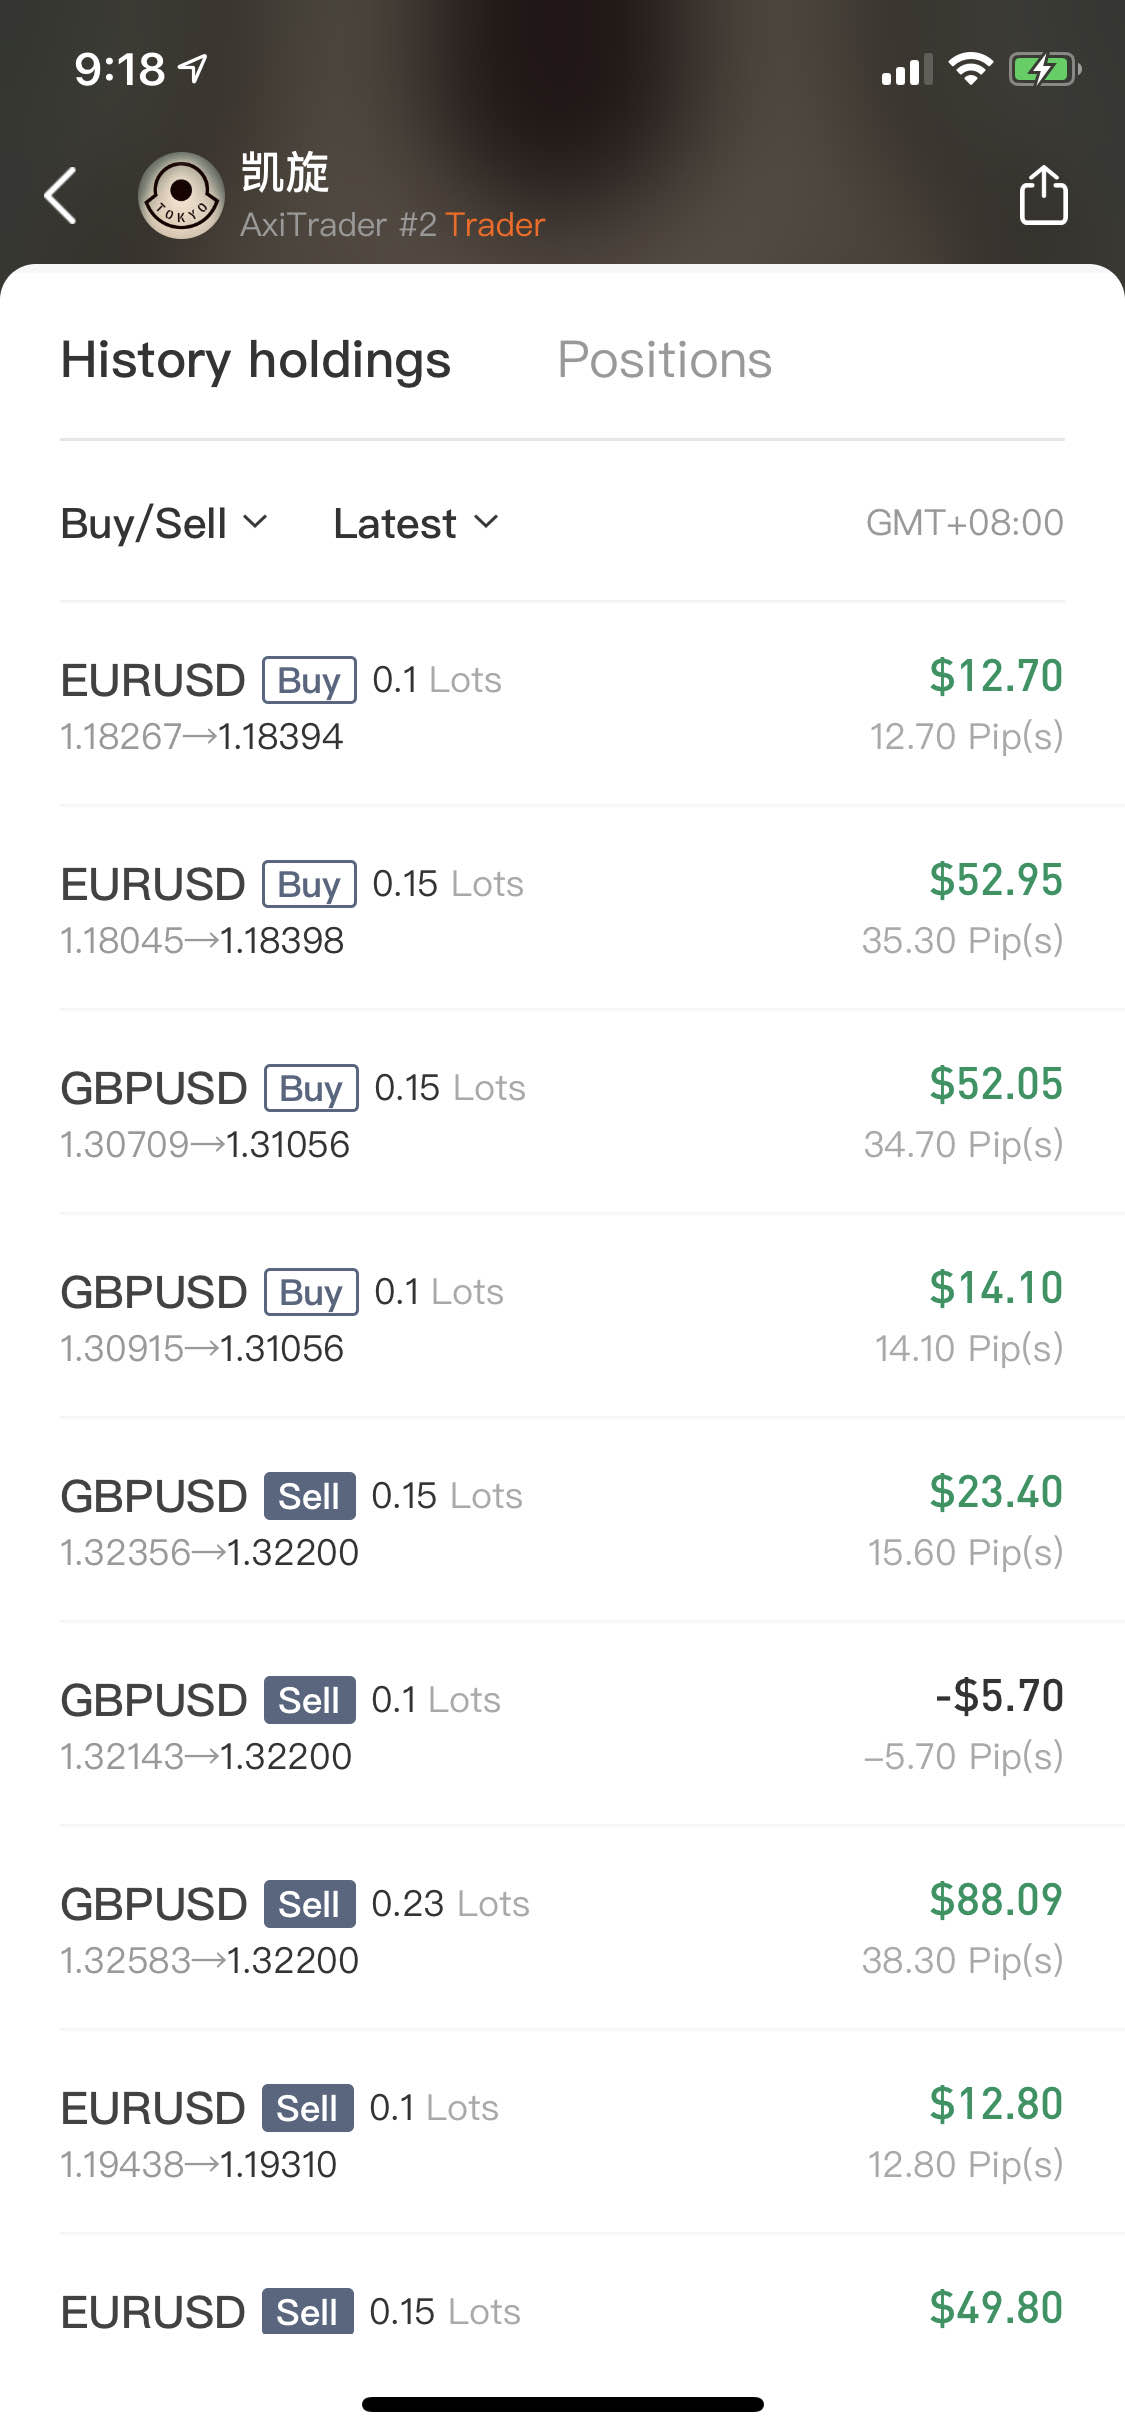Expand the Buy/Sell filter dropdown

(x=164, y=523)
